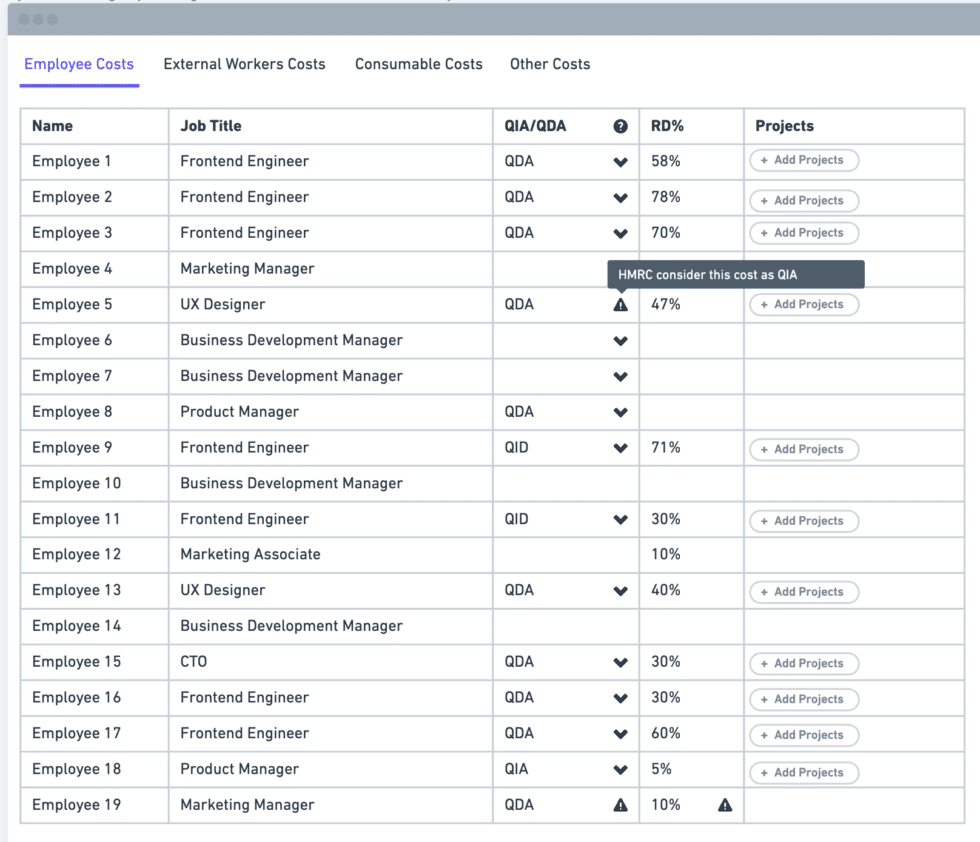Add projects for Employee 1

(x=804, y=160)
